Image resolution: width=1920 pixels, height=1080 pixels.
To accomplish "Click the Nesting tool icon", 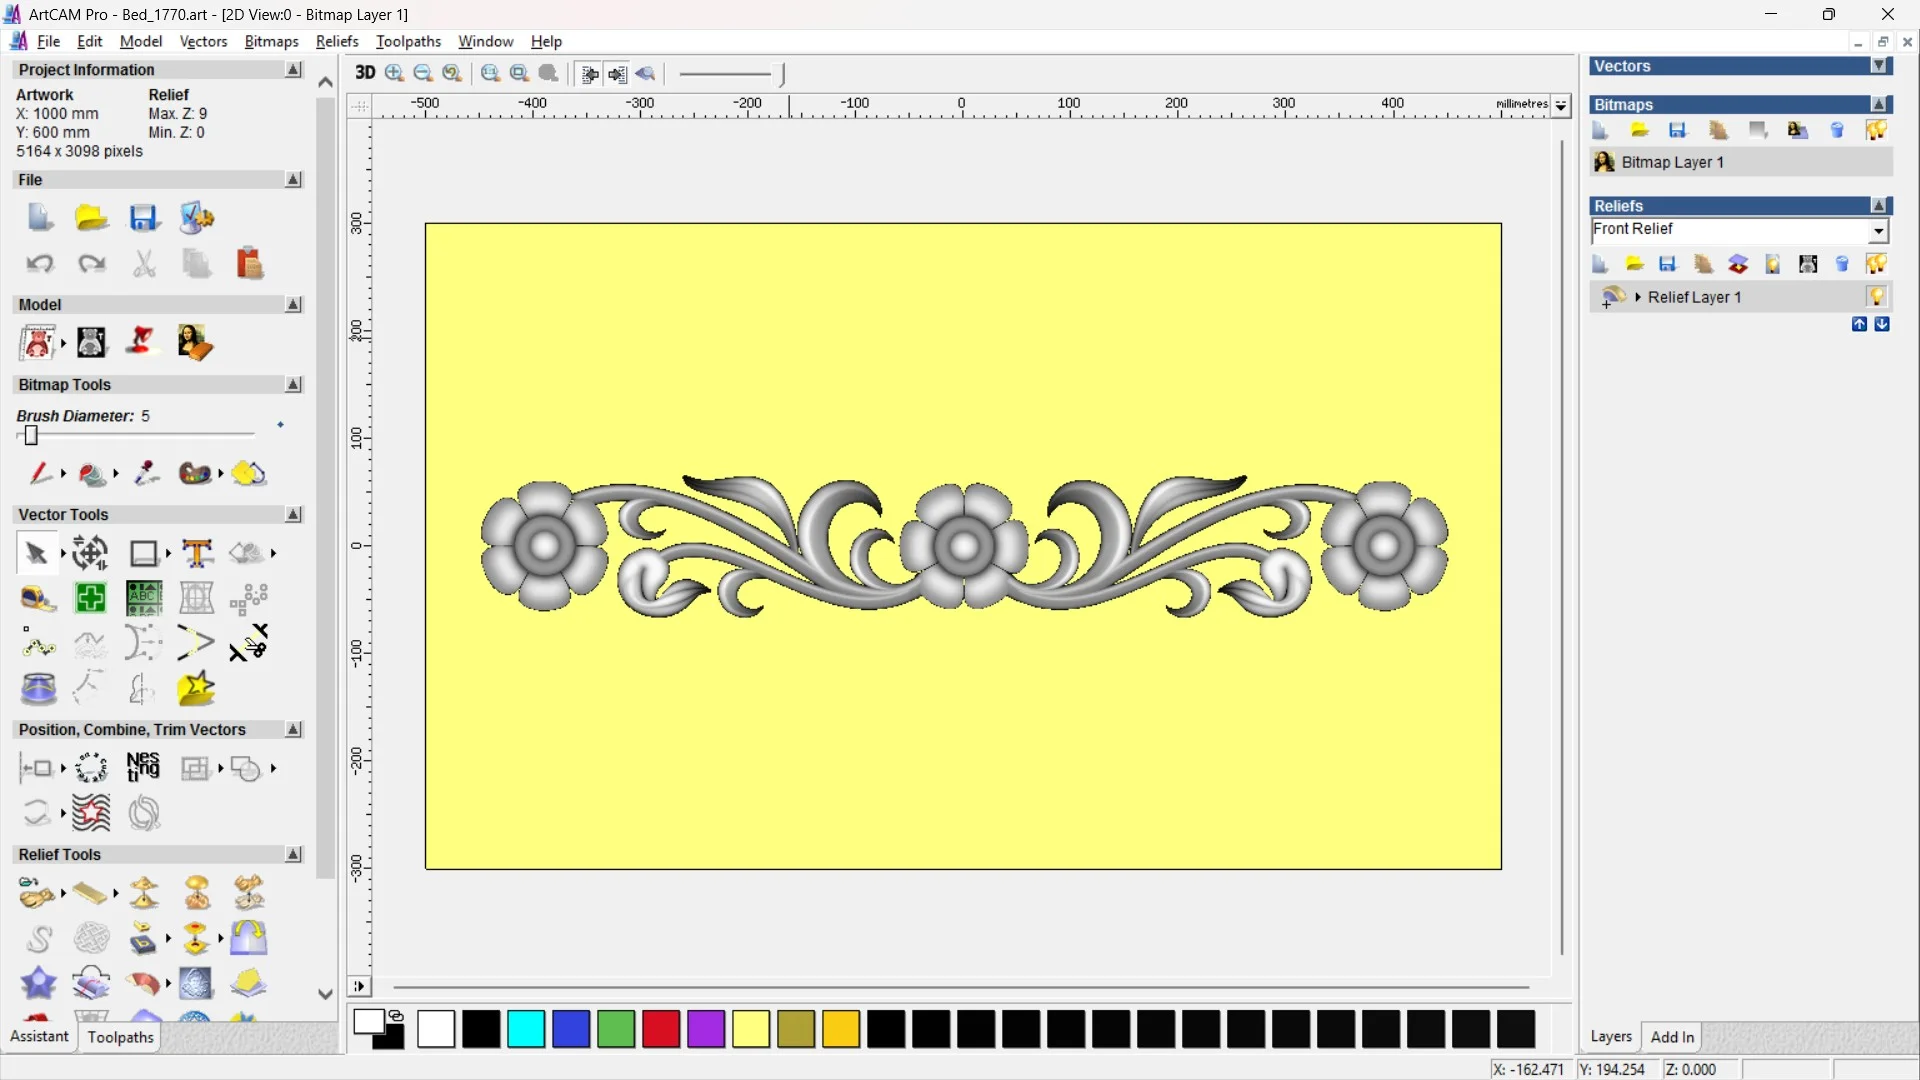I will (143, 768).
